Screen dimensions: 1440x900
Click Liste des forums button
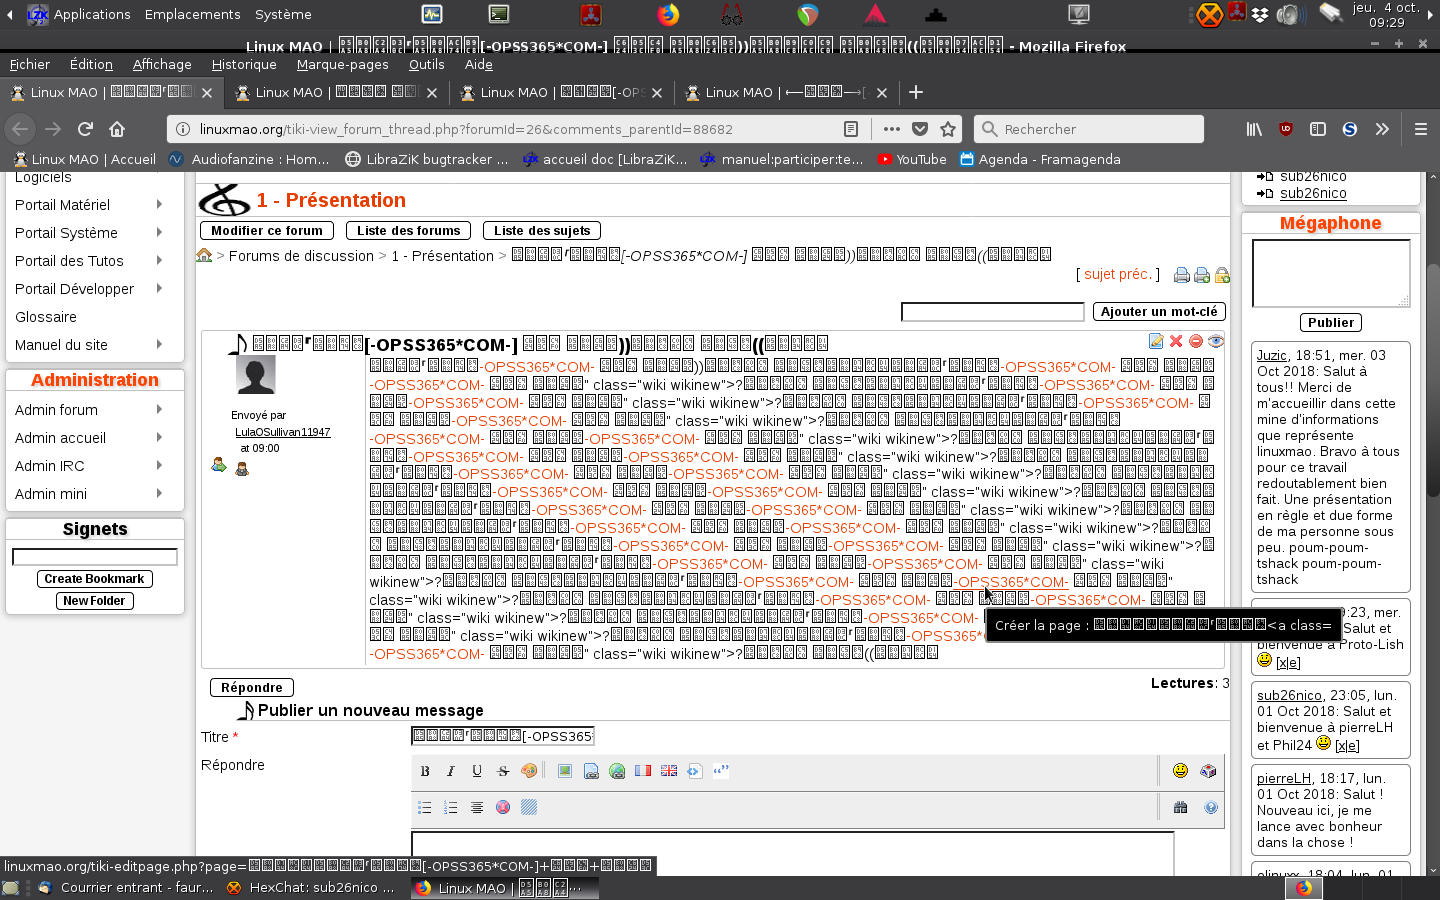[x=409, y=231]
